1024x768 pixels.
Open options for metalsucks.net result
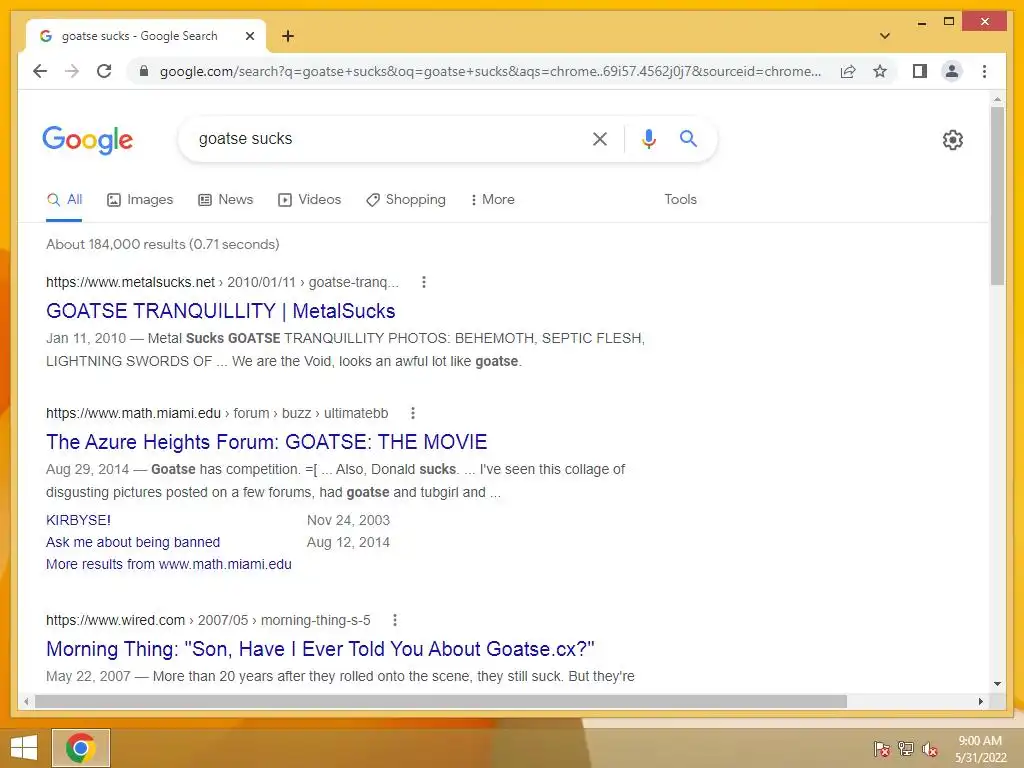424,282
